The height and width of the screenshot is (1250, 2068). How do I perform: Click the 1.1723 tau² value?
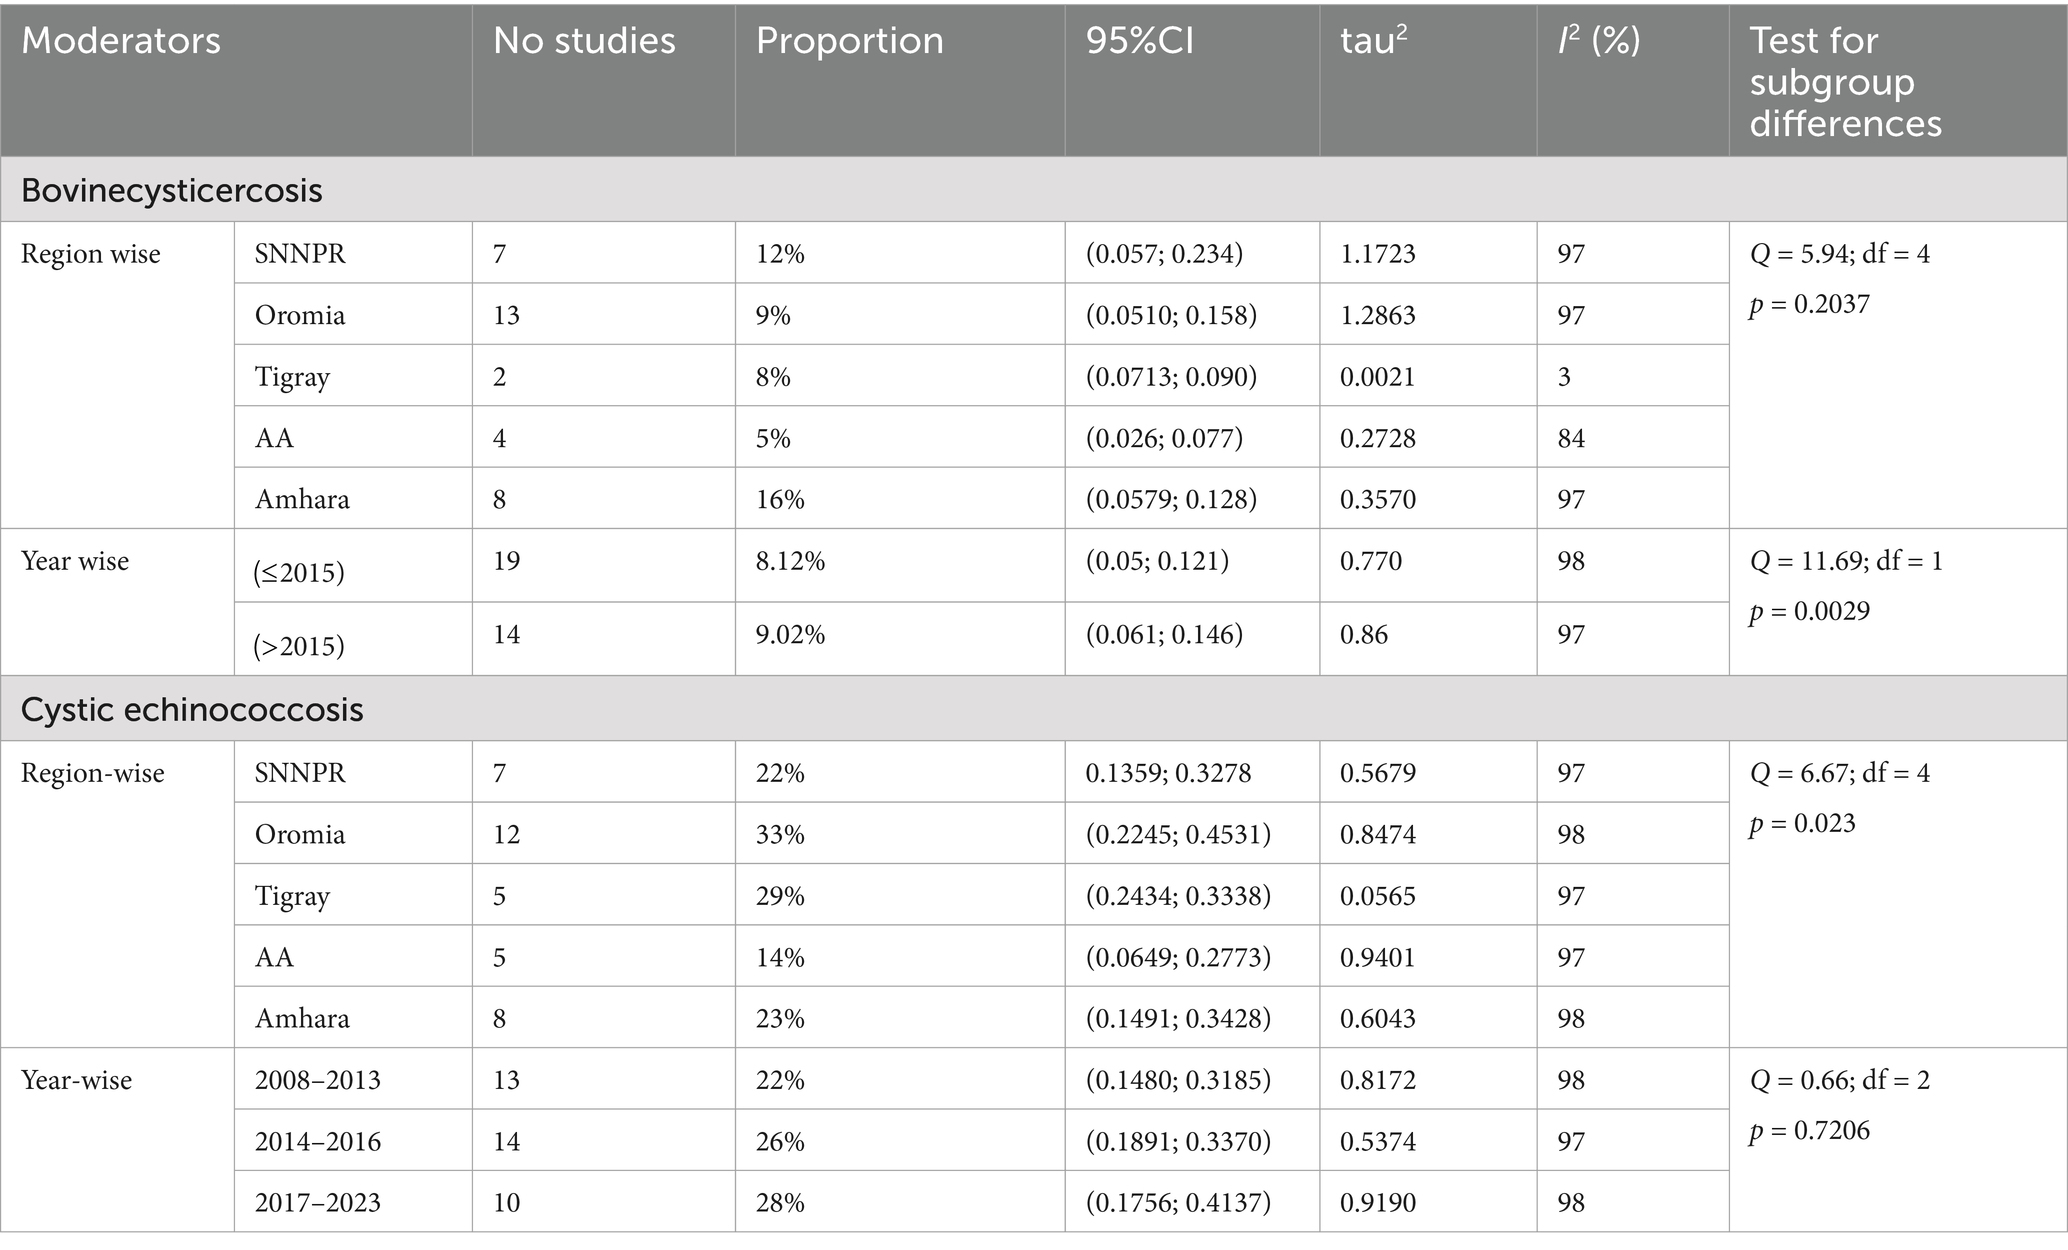tap(1377, 254)
